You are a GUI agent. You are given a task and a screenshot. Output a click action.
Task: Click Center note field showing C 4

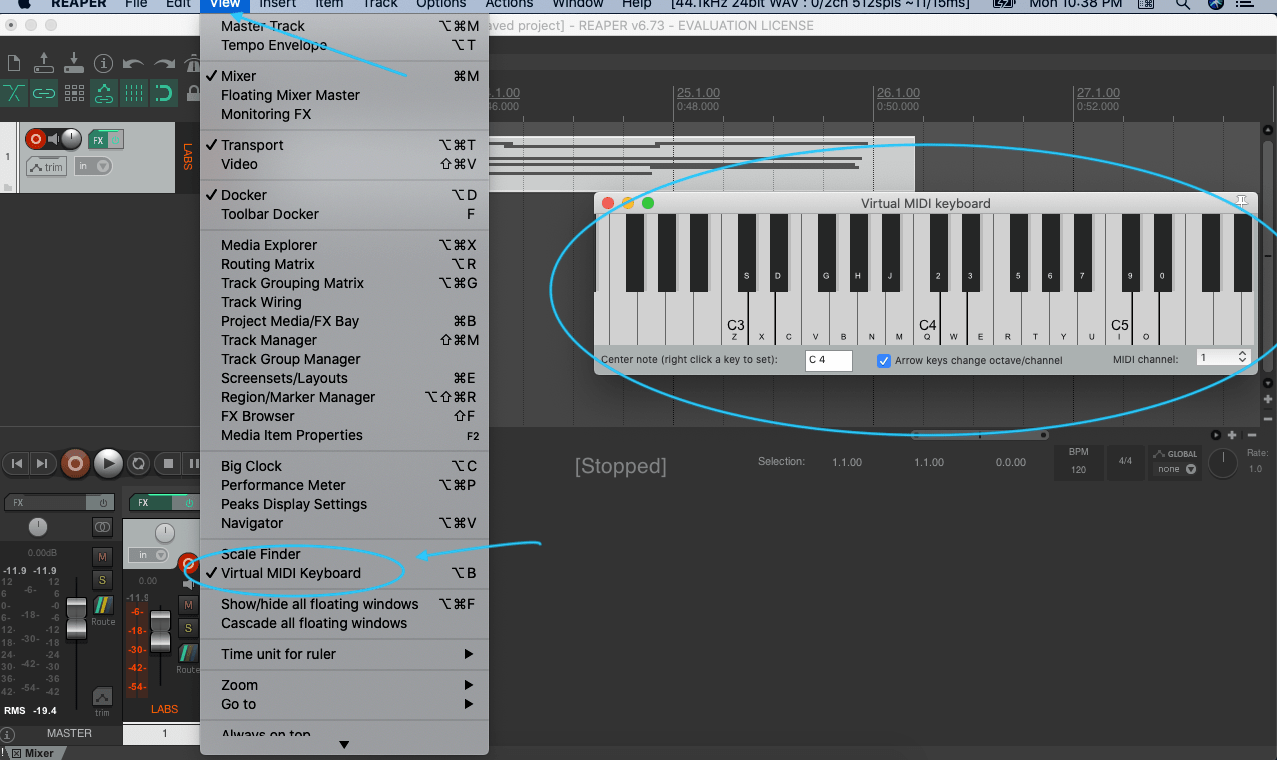tap(828, 360)
